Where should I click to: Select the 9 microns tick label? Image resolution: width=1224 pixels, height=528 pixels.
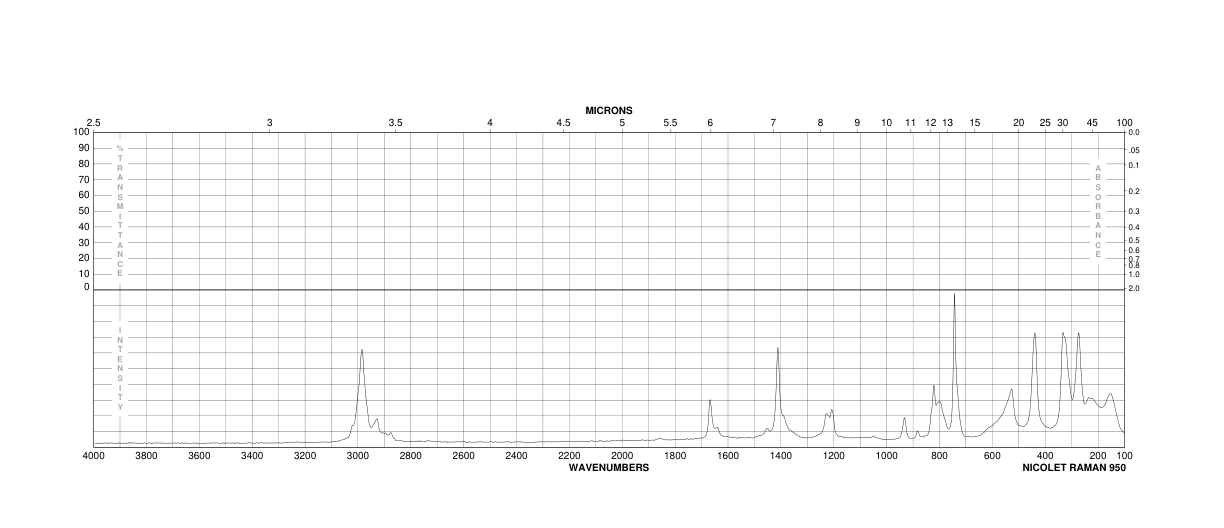pos(857,123)
